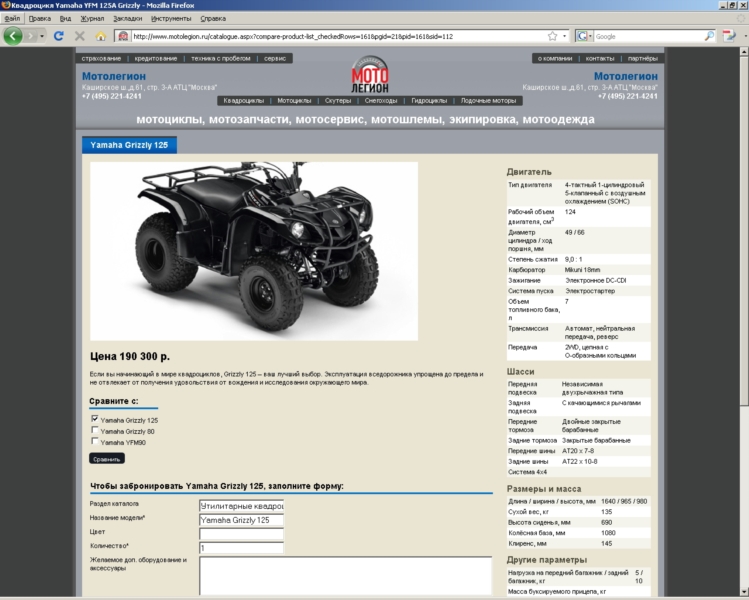Open the о компании link
Viewport: 749px width, 600px height.
click(x=555, y=58)
